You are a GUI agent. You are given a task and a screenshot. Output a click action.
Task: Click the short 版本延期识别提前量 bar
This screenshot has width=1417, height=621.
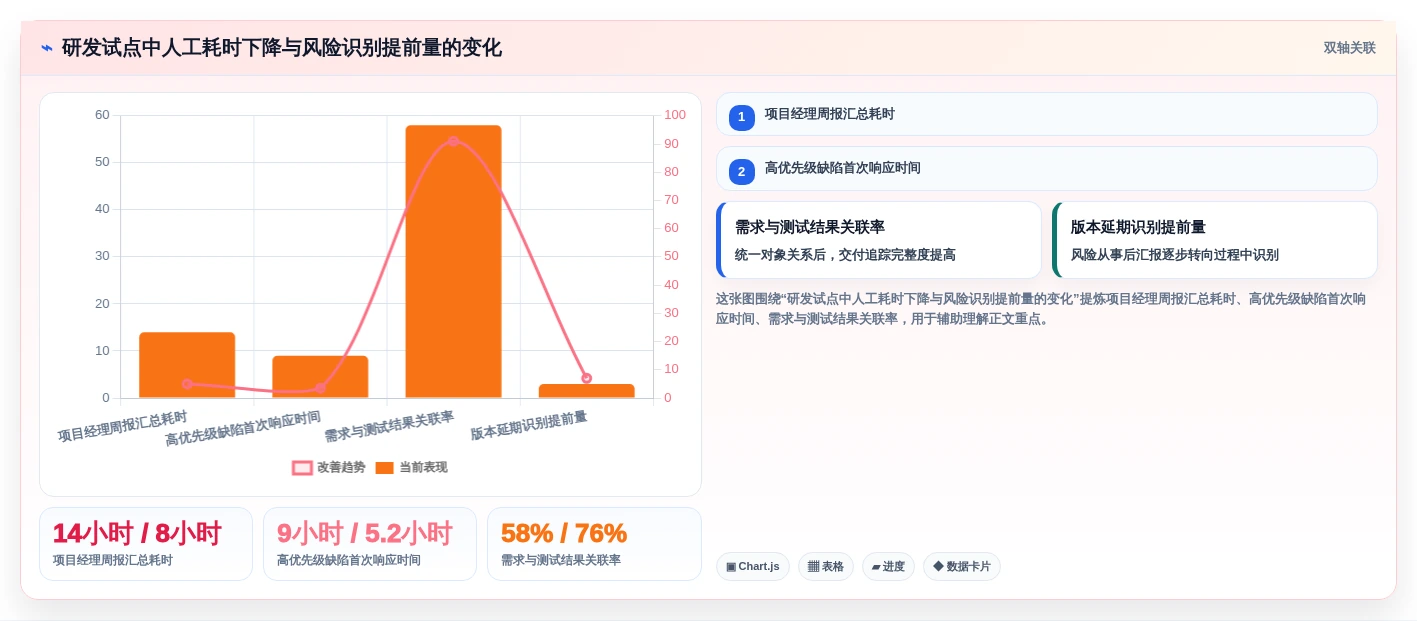pyautogui.click(x=586, y=391)
